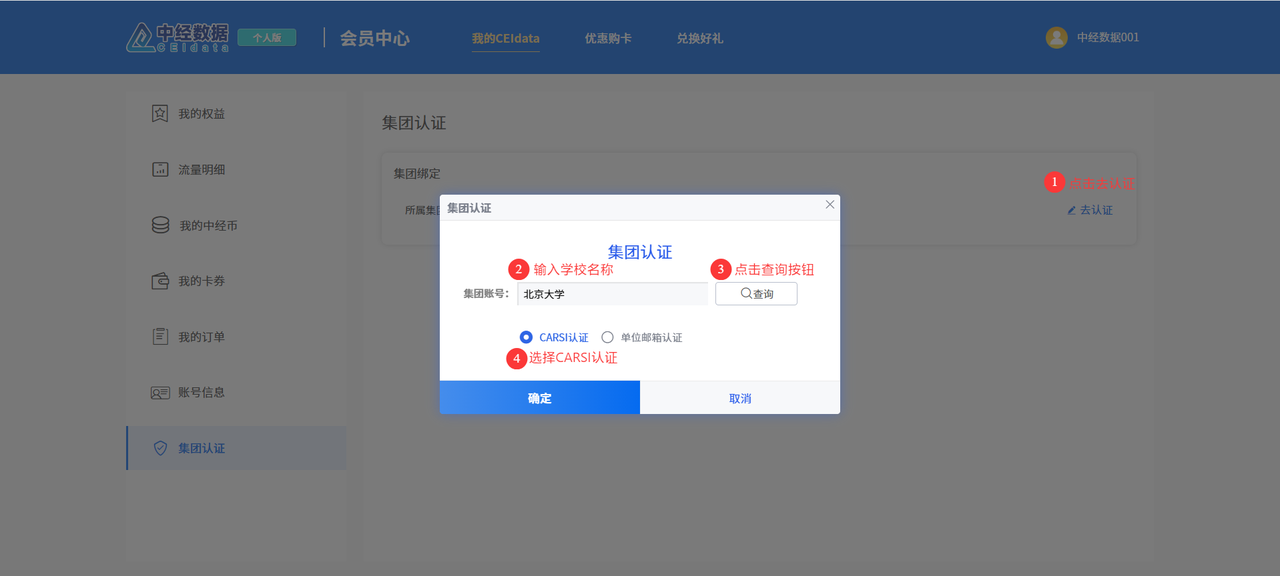Click the 我的卡券 wallet icon

pos(160,281)
